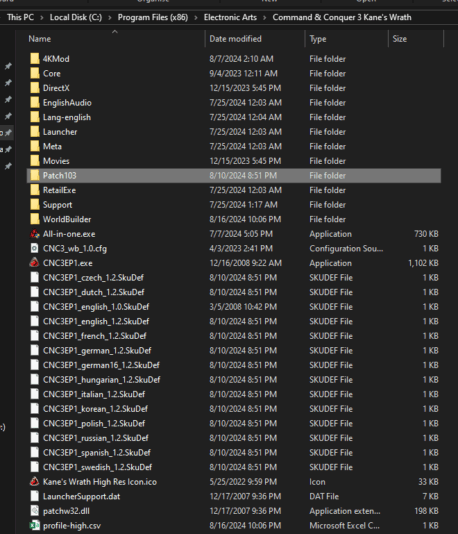The width and height of the screenshot is (458, 534).
Task: Select the CNC3EP1_english_1.2.SkuDef file name
Action: (x=96, y=321)
